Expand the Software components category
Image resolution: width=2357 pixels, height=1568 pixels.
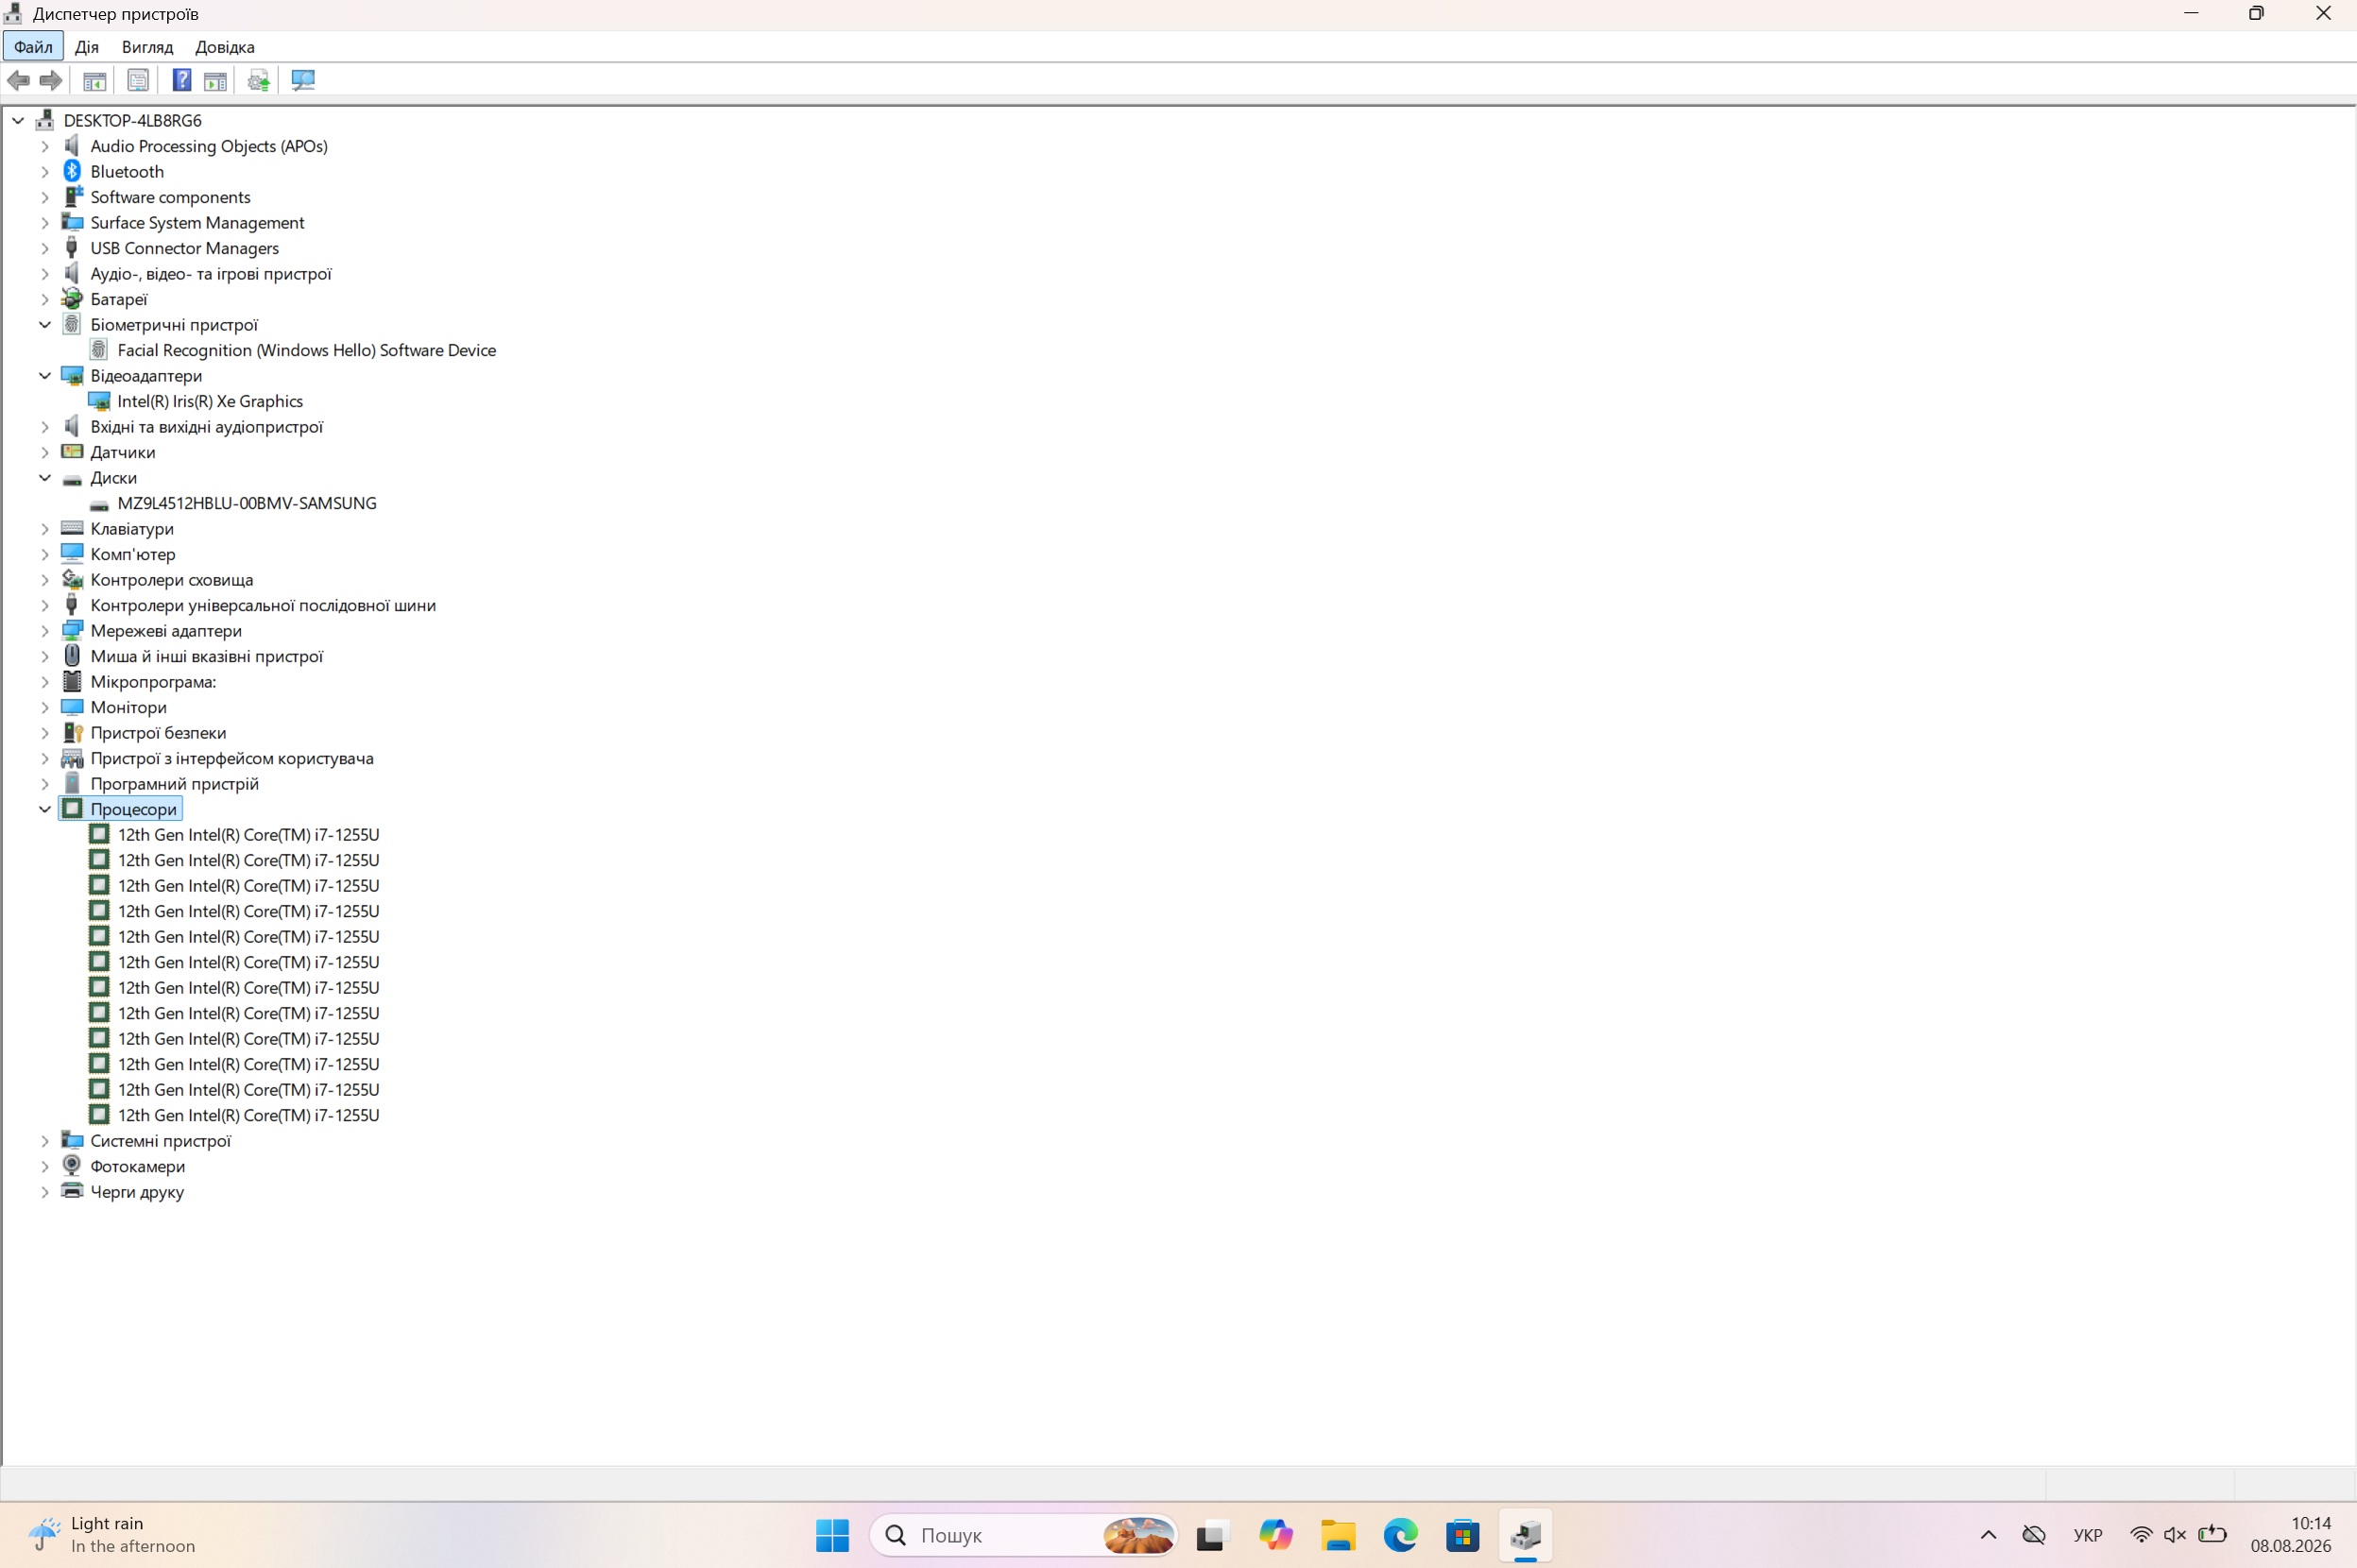point(44,197)
